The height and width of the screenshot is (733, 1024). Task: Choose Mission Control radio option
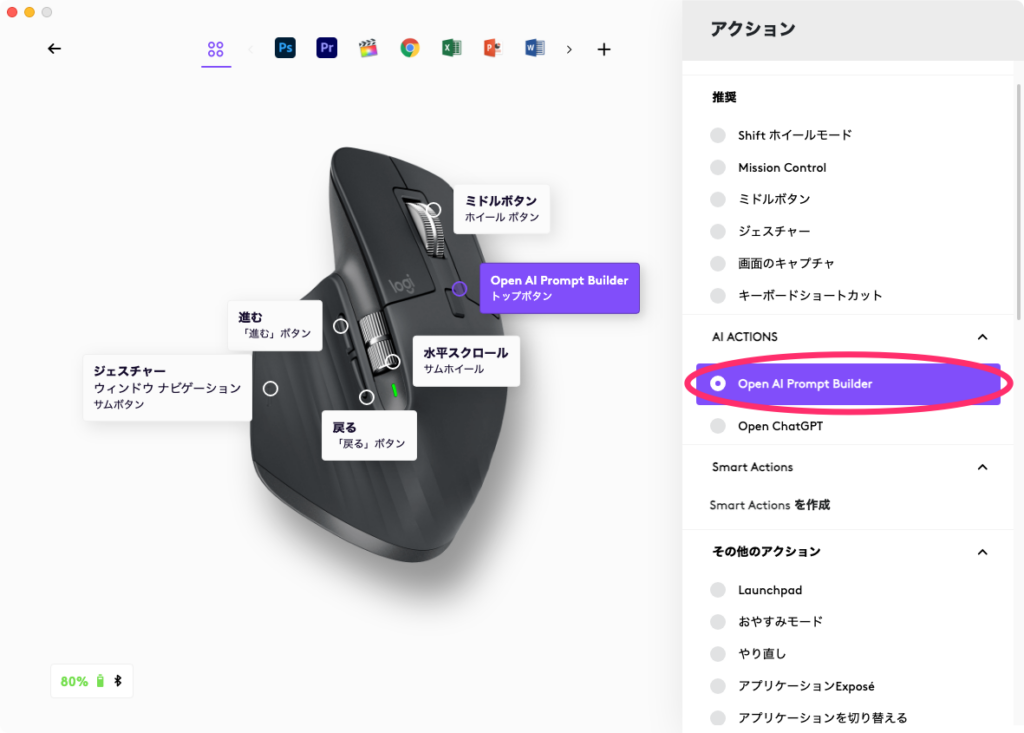[718, 167]
